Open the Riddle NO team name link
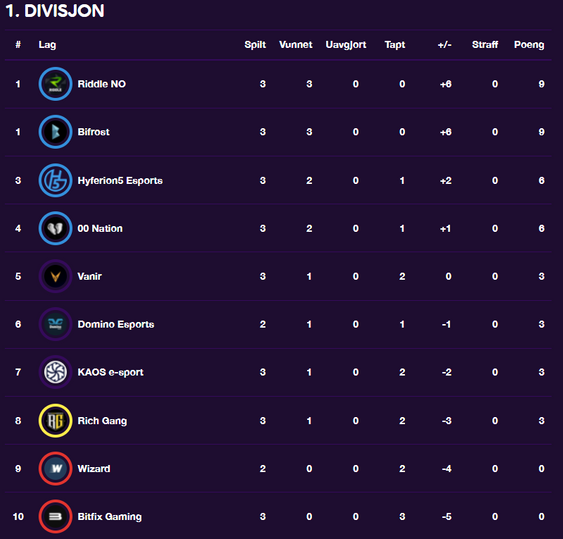This screenshot has height=539, width=563. tap(102, 84)
